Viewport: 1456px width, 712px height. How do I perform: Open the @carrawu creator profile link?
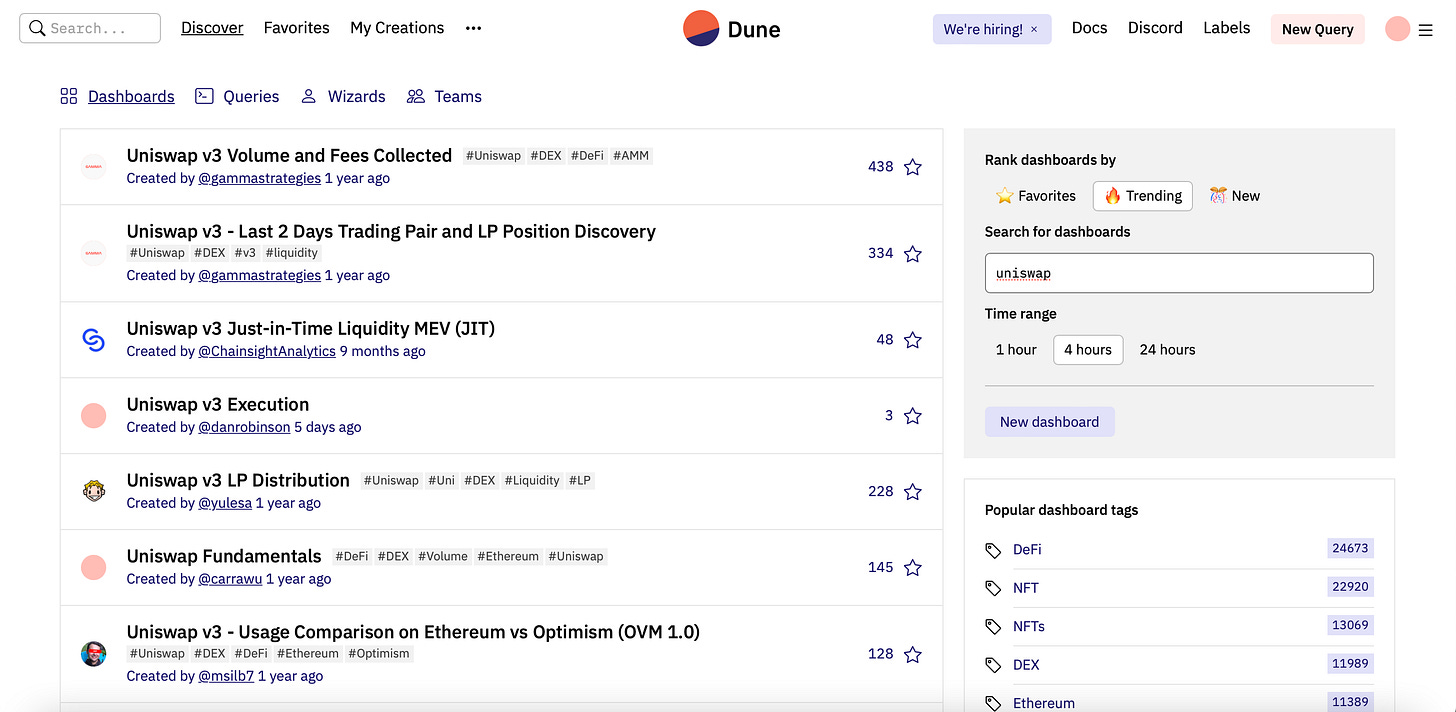point(230,579)
